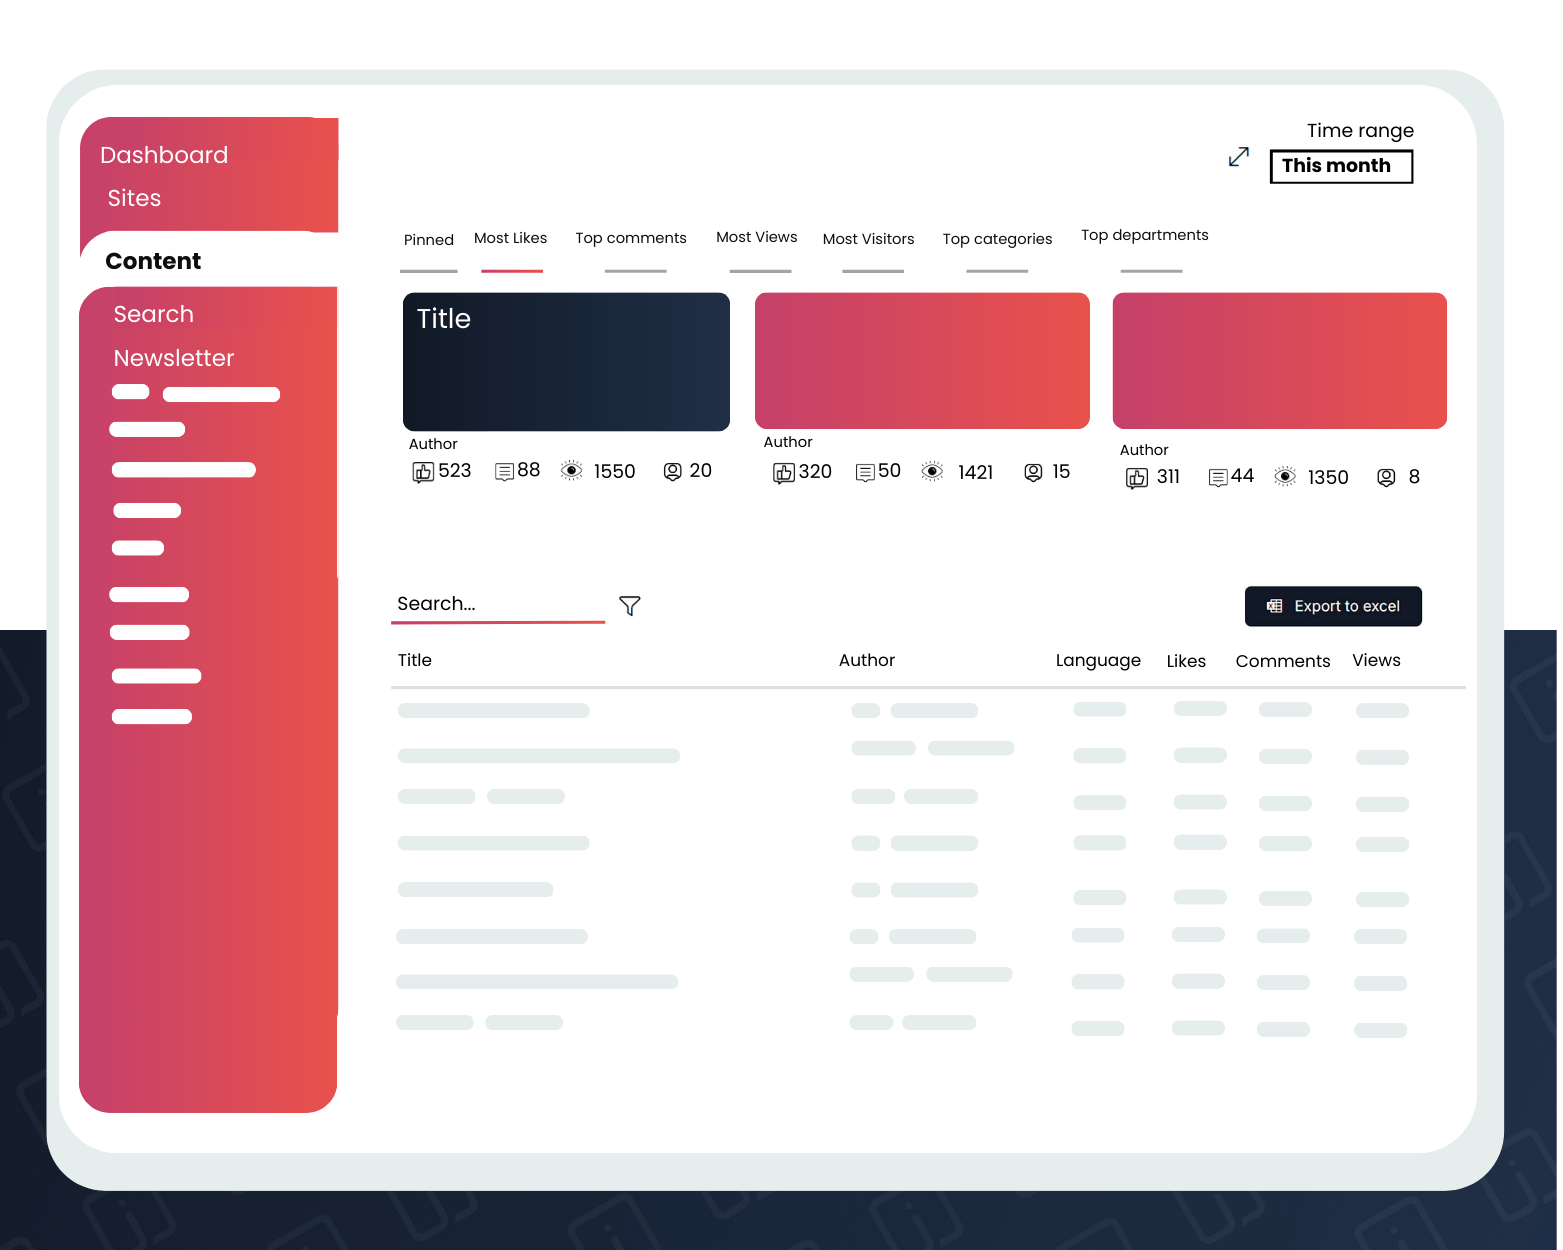Click the visitors icon showing 15
Viewport: 1563px width, 1250px height.
coord(1033,472)
